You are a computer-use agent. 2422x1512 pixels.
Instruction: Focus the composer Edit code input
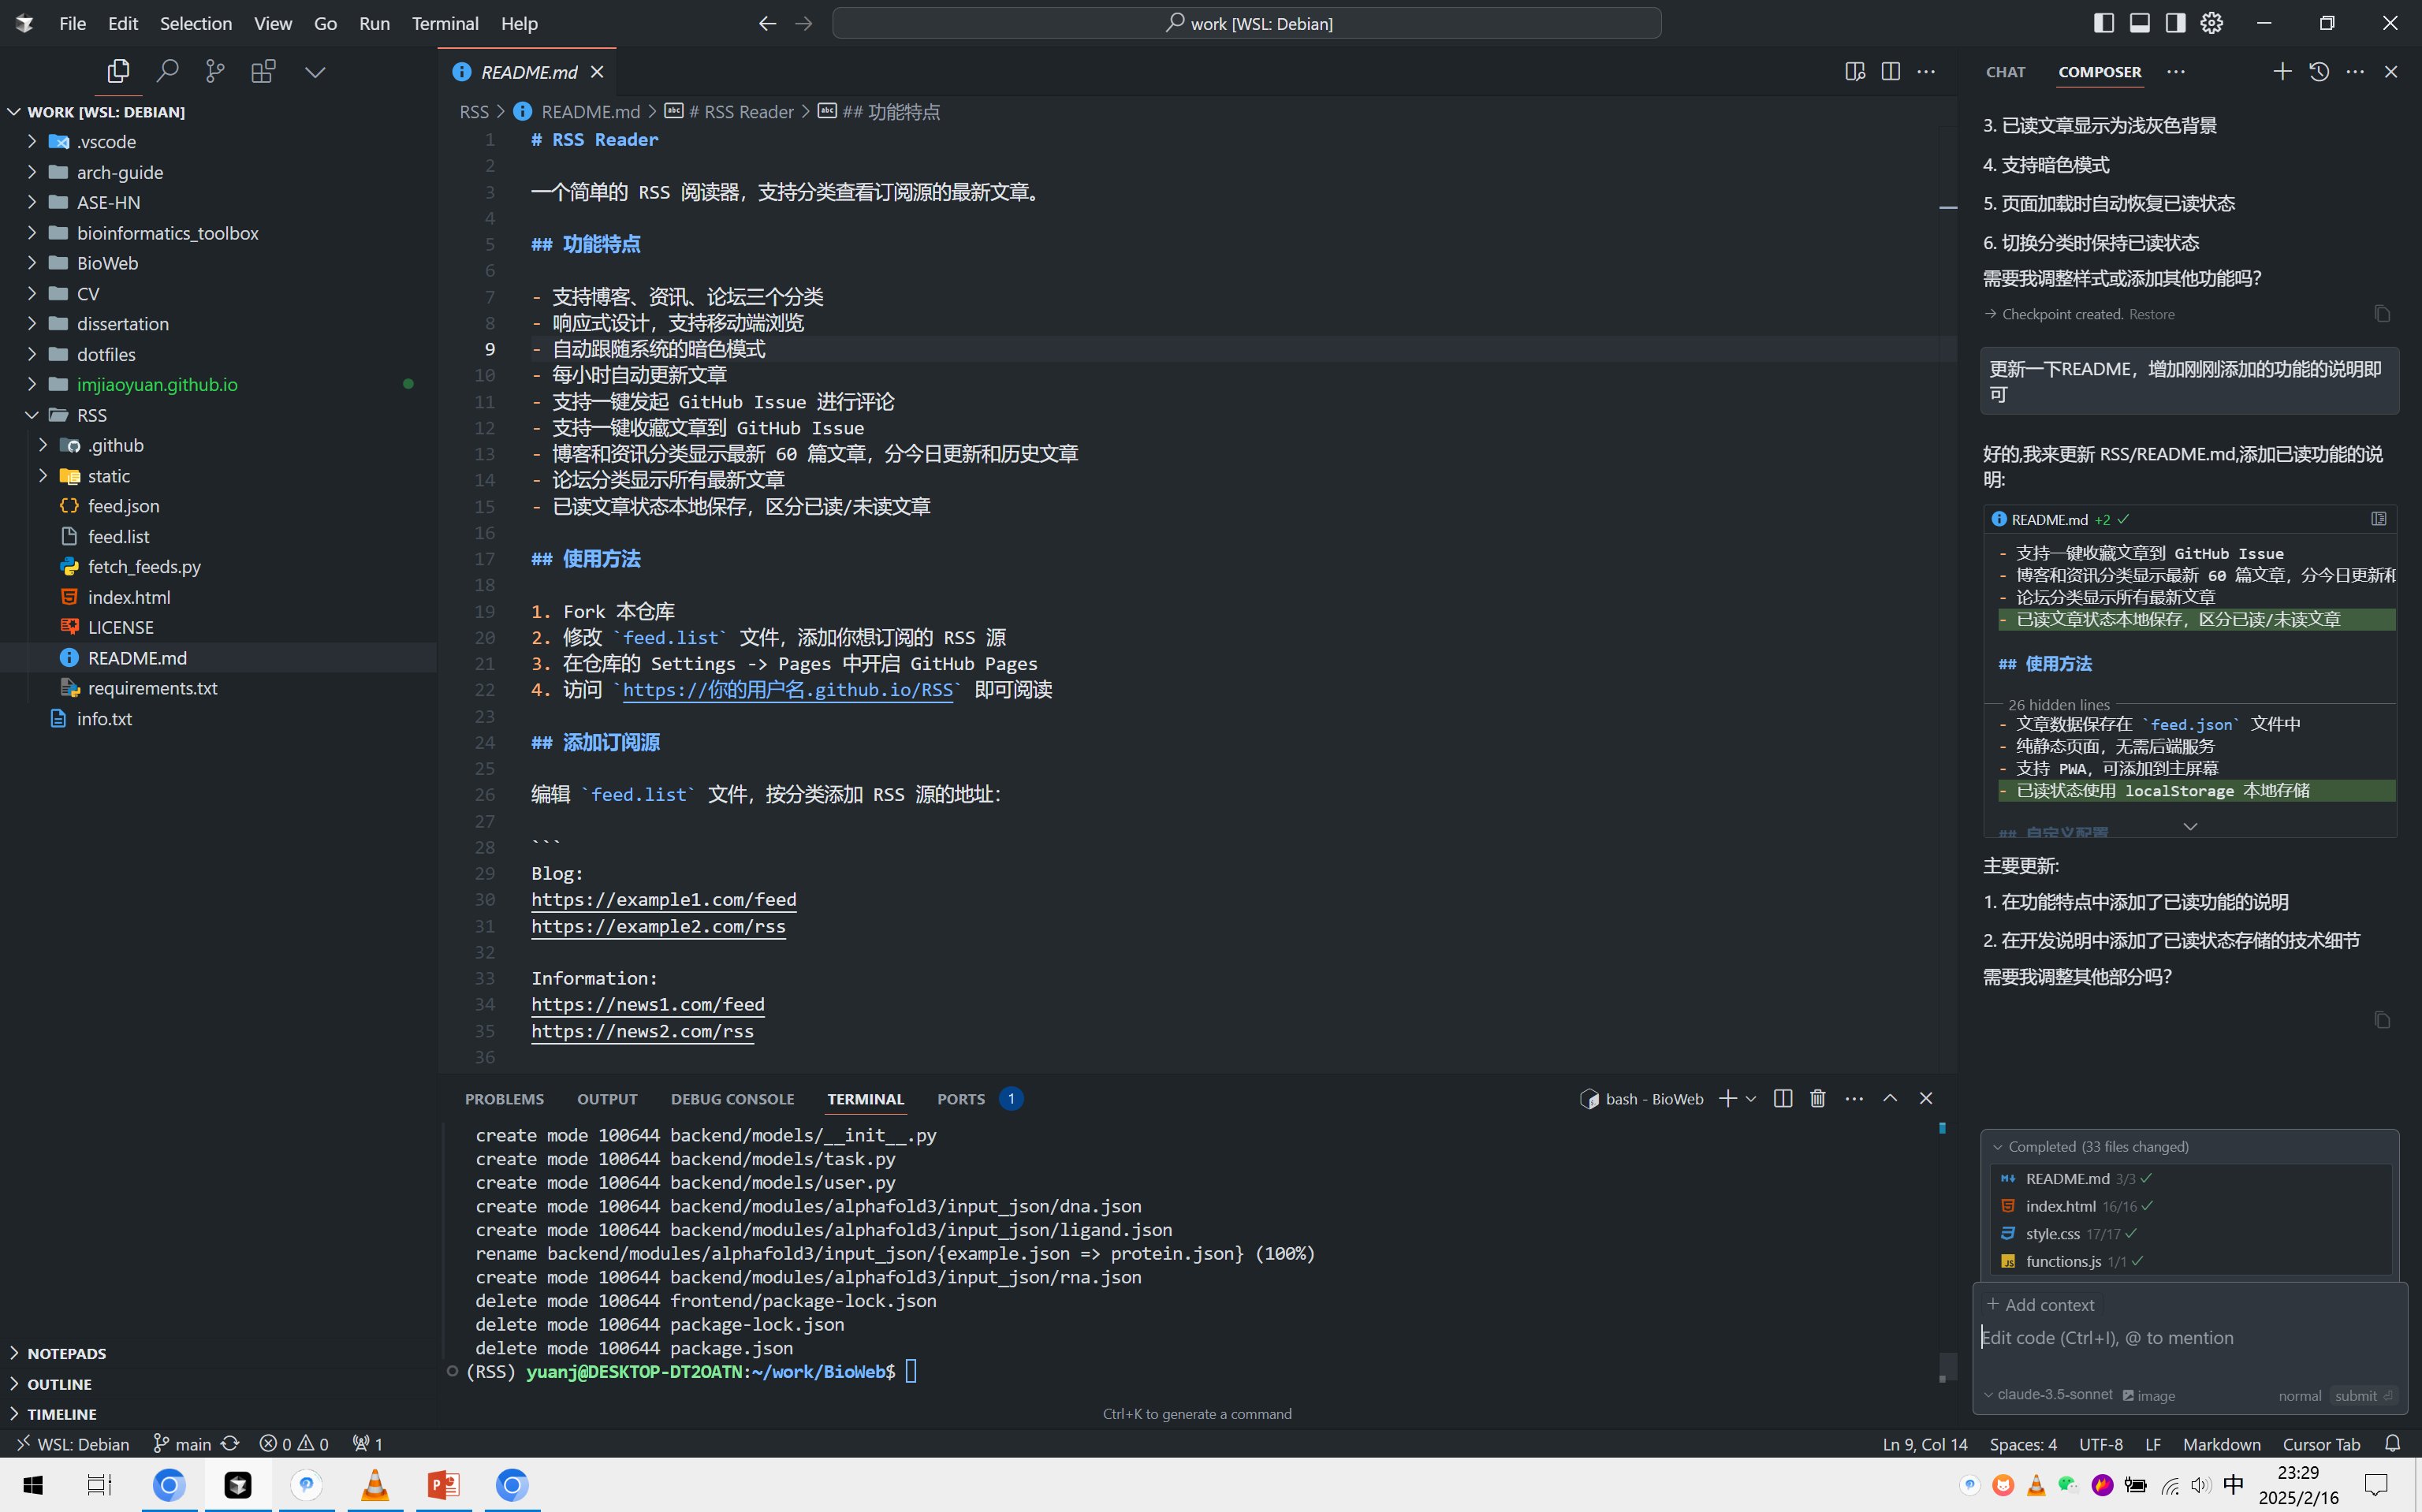(2190, 1338)
